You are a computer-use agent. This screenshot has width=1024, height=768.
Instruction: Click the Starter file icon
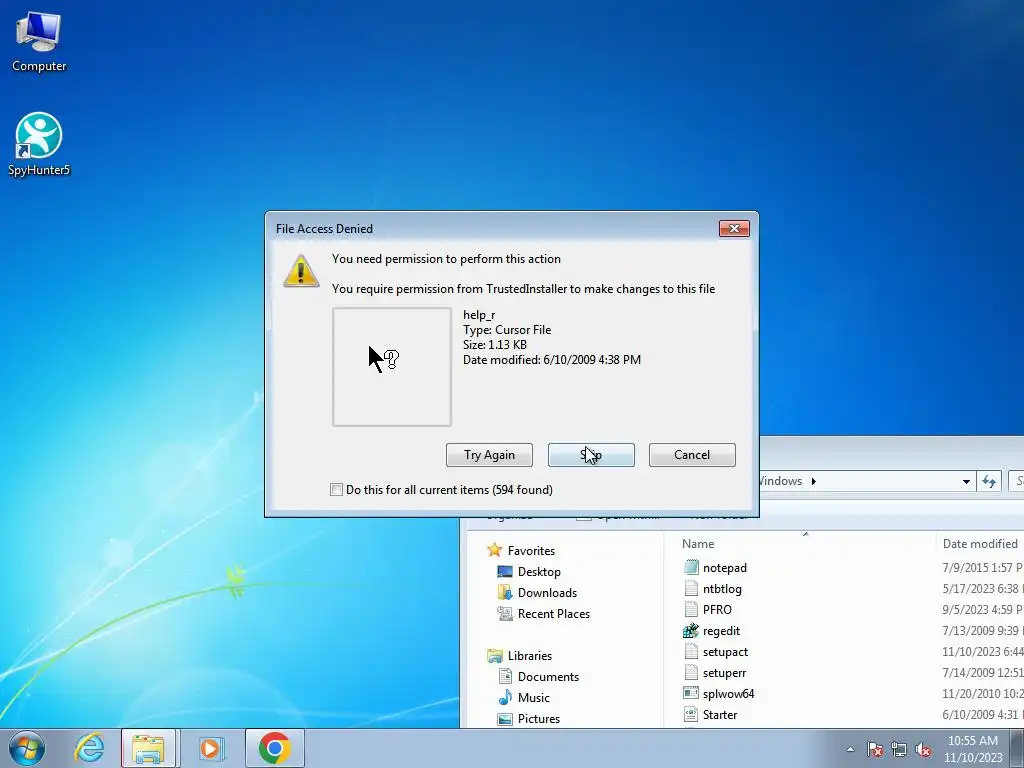pos(691,714)
